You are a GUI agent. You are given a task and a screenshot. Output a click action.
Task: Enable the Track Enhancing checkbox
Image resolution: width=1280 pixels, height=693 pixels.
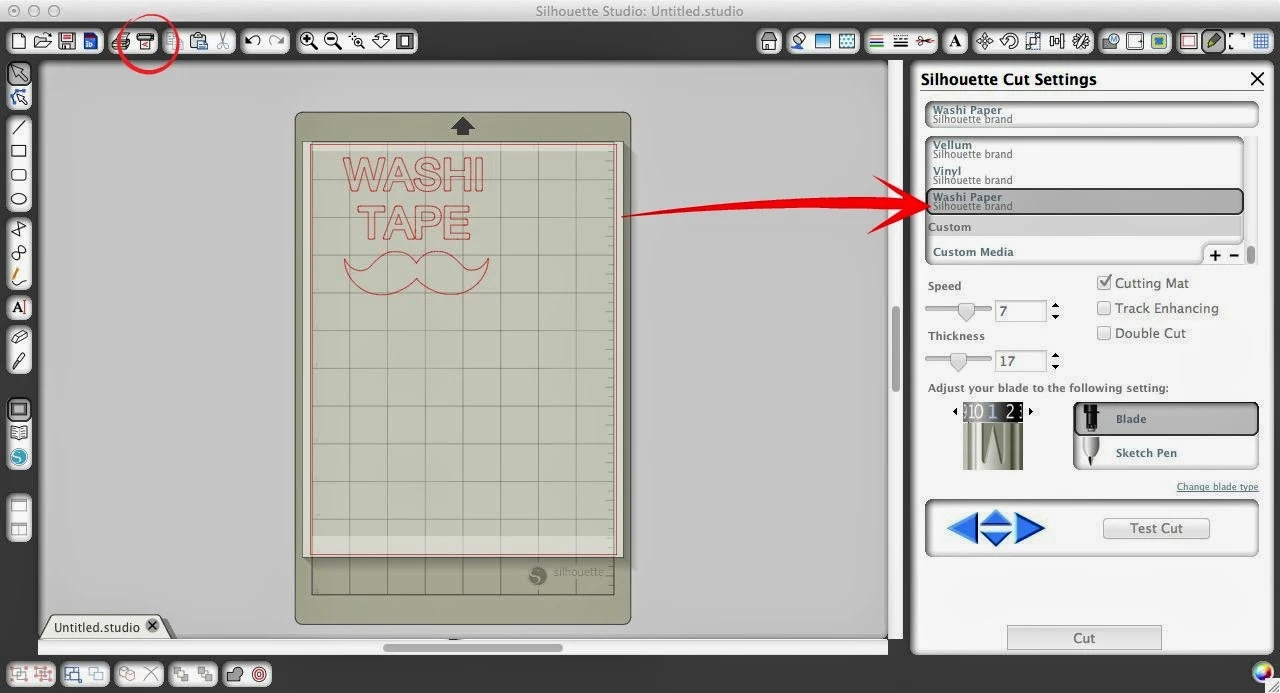(1104, 308)
